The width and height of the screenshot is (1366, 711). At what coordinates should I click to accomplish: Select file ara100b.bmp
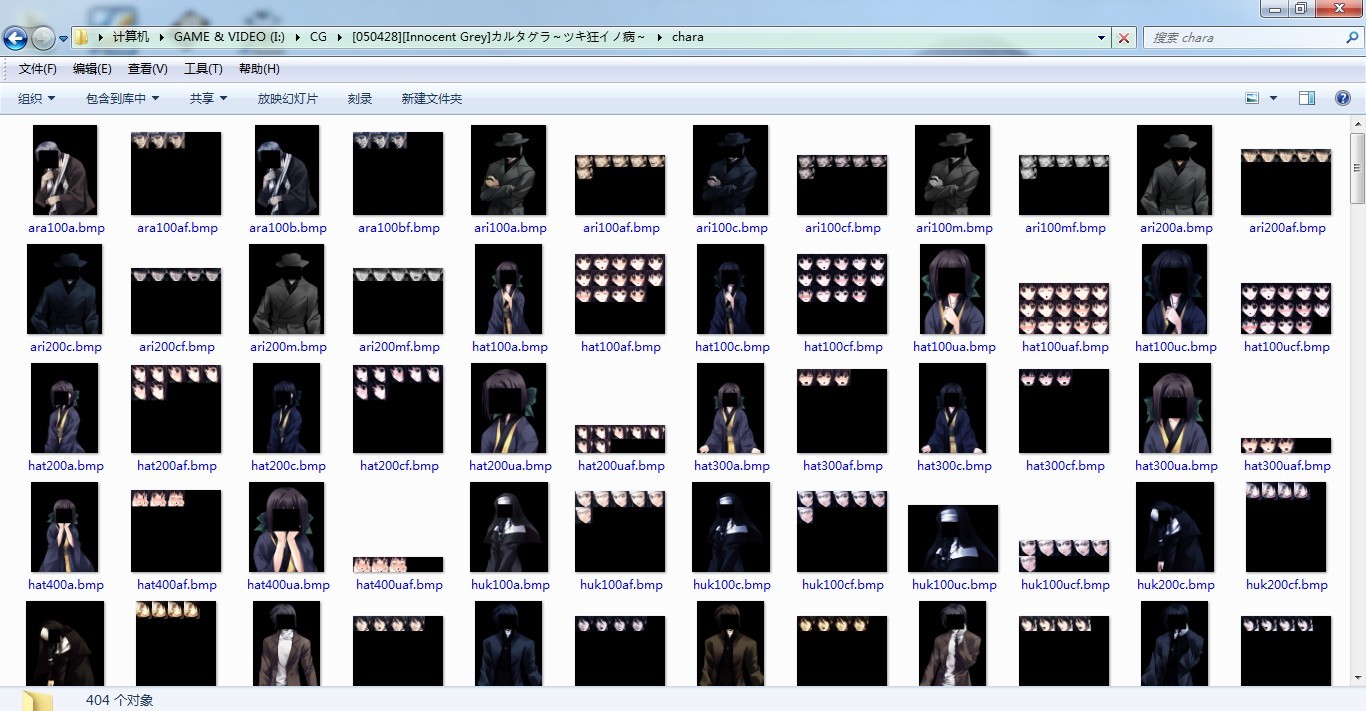(287, 170)
